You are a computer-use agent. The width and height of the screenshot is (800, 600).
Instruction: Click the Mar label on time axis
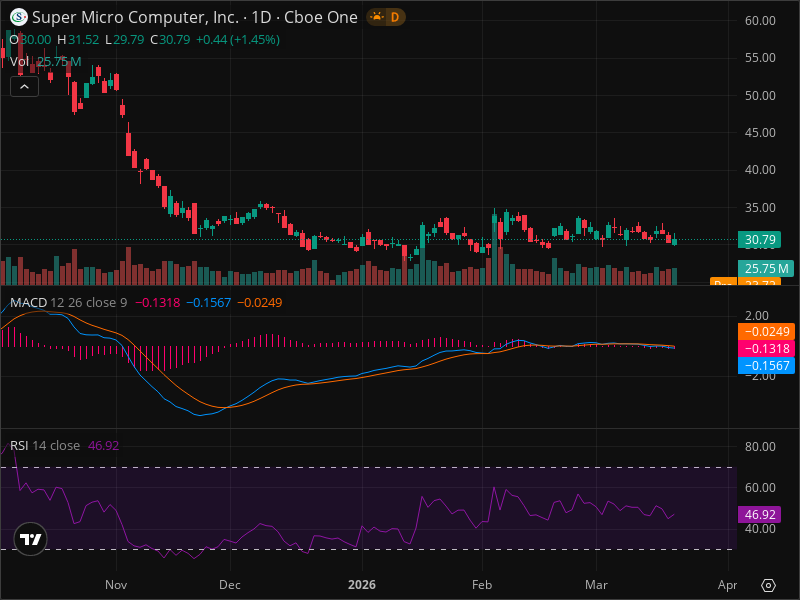[x=596, y=585]
